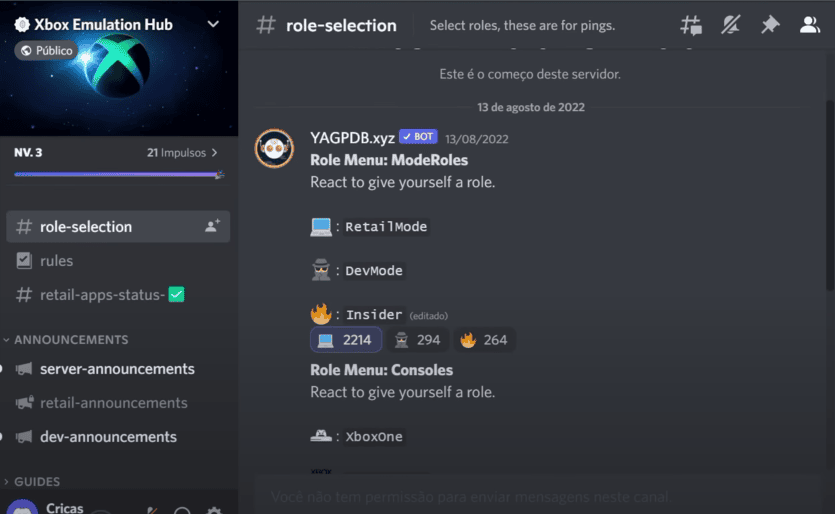Screen dimensions: 835x514
Task: Open pinned messages with the pin icon
Action: (x=770, y=26)
